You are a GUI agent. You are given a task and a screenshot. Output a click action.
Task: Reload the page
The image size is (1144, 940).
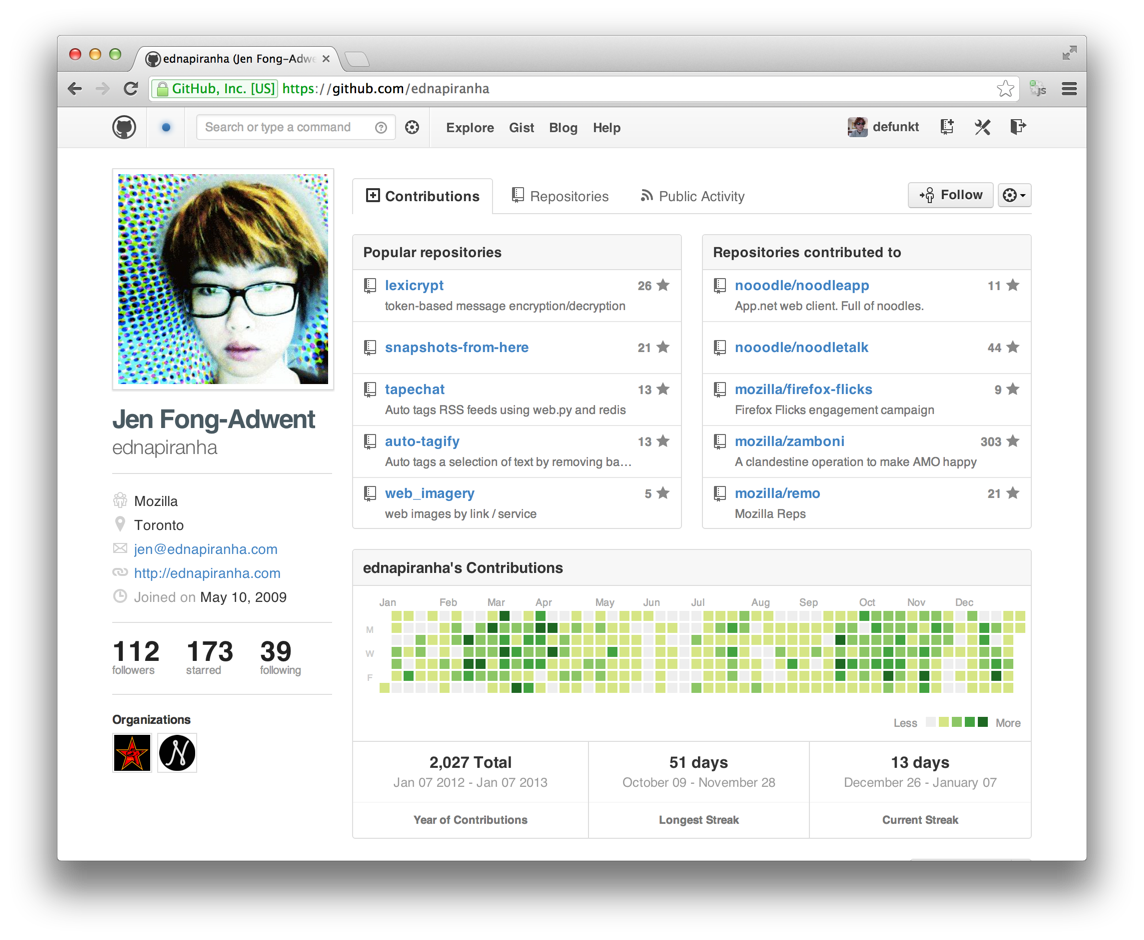(131, 88)
